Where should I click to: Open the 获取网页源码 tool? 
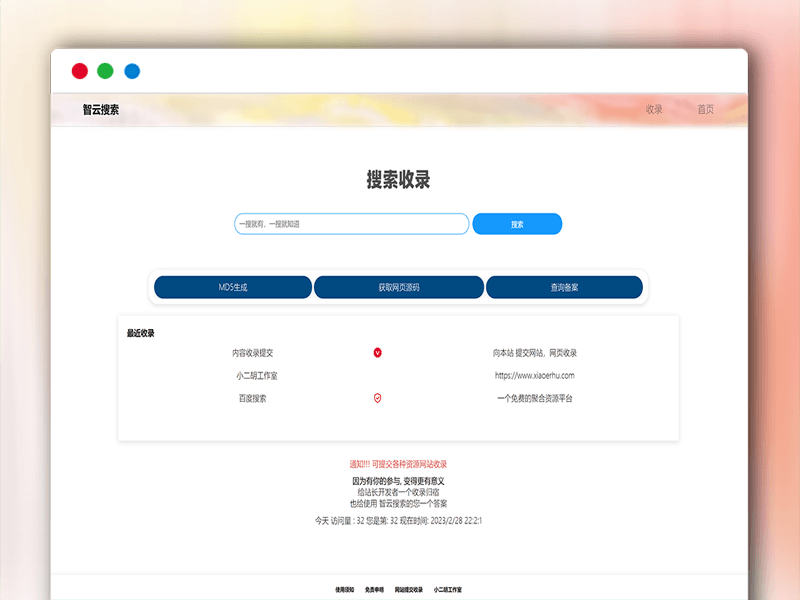coord(399,287)
